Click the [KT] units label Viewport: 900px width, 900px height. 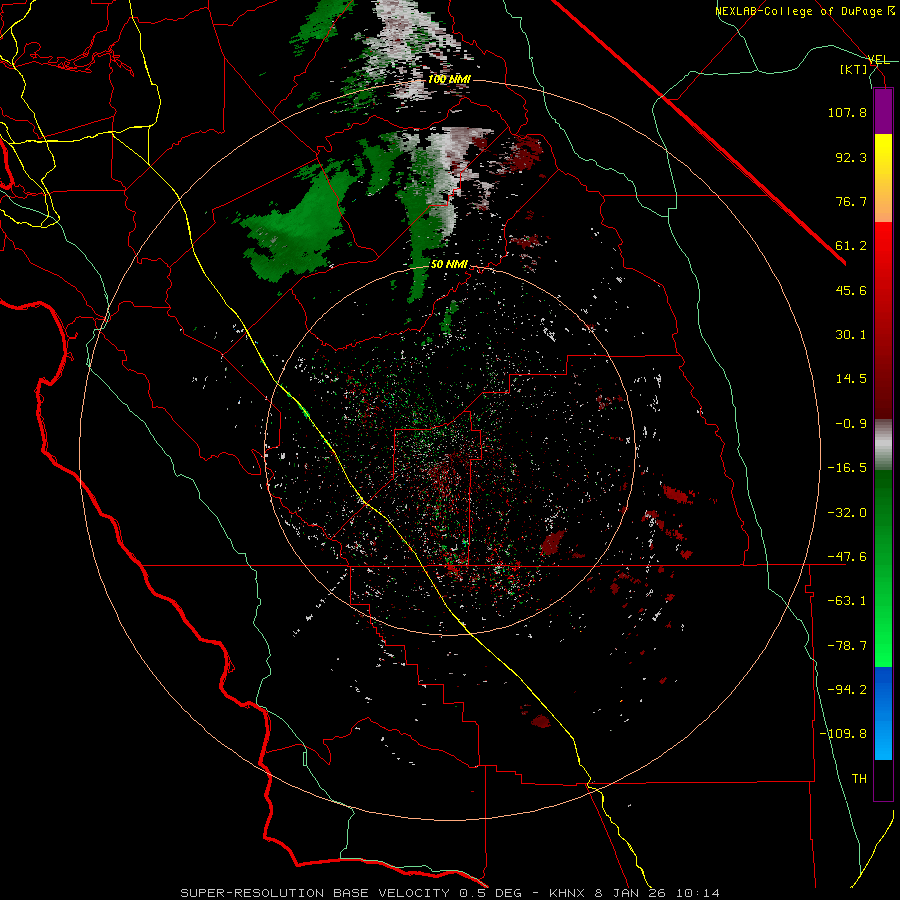click(854, 69)
